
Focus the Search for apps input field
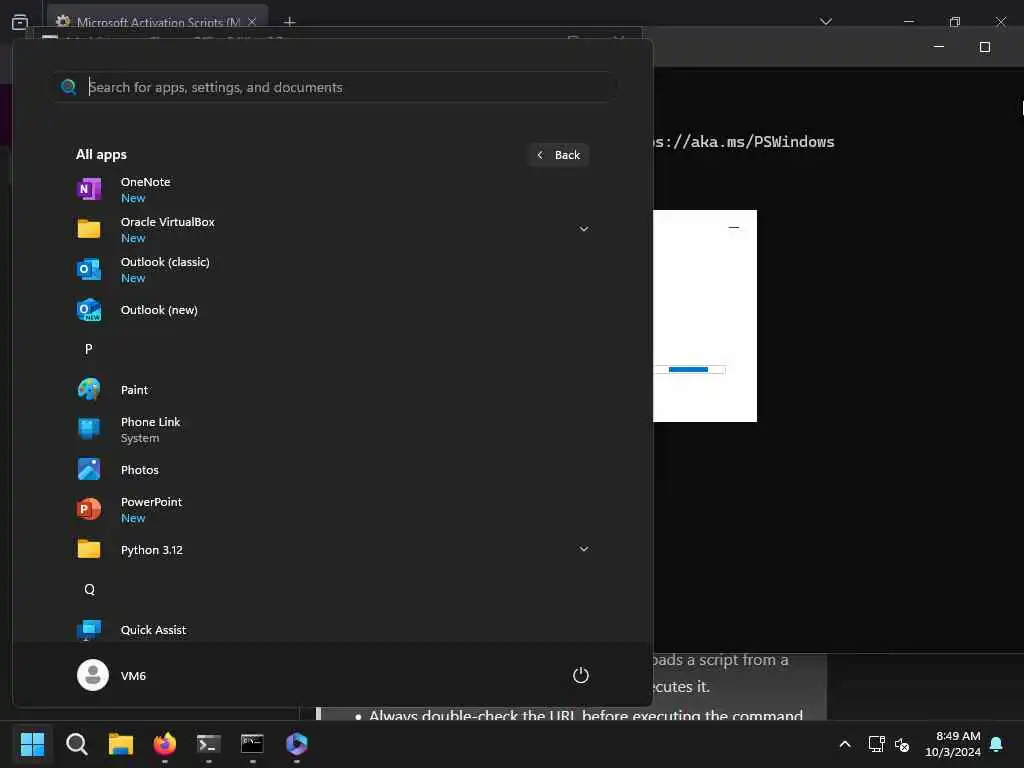[x=334, y=87]
